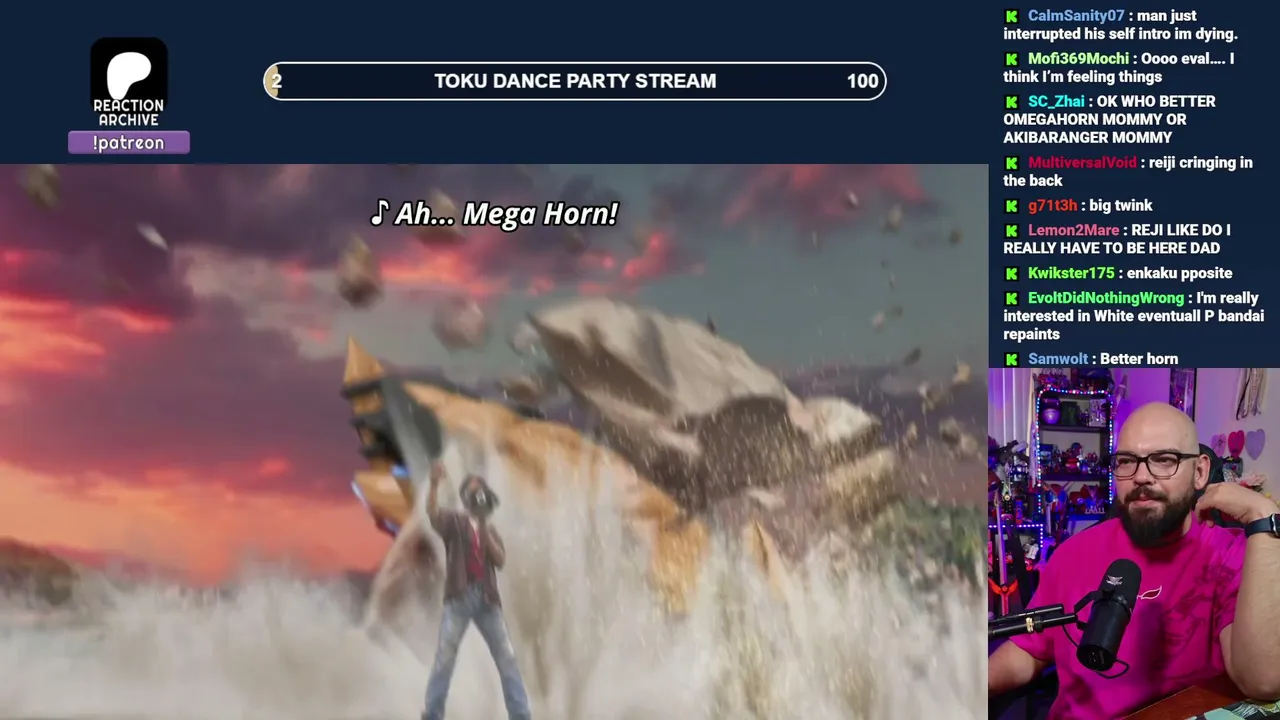Click the Samwolt username in chat
The width and height of the screenshot is (1280, 720).
[1058, 359]
